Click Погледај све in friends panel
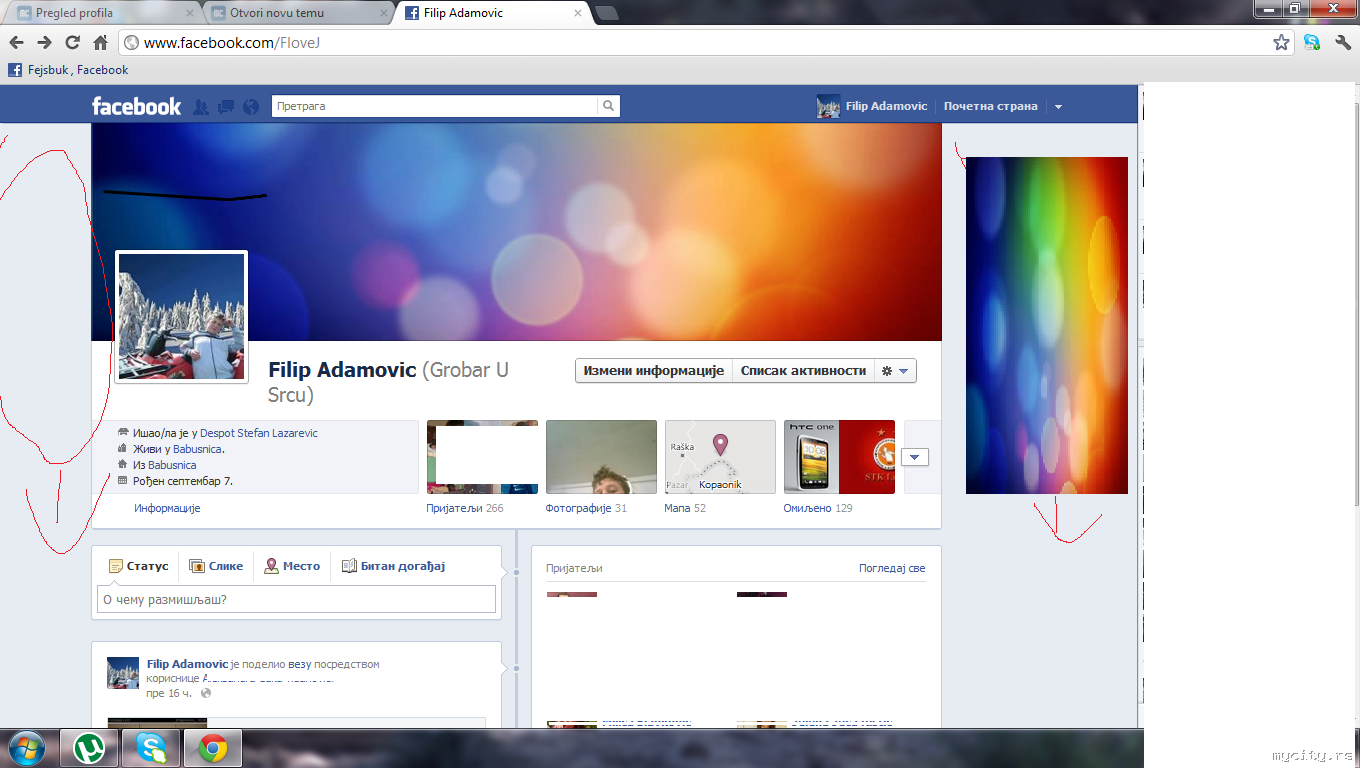Image resolution: width=1360 pixels, height=768 pixels. coord(892,568)
